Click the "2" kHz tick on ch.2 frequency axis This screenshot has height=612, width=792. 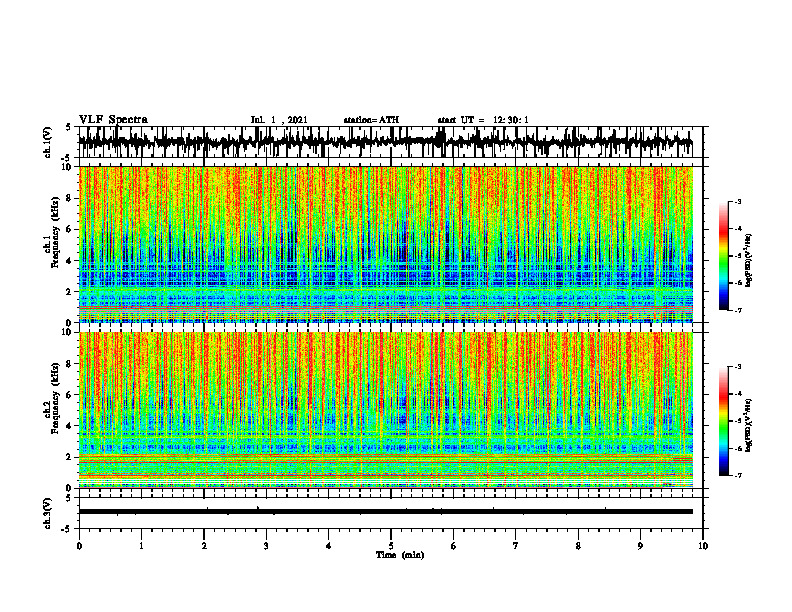[x=70, y=457]
